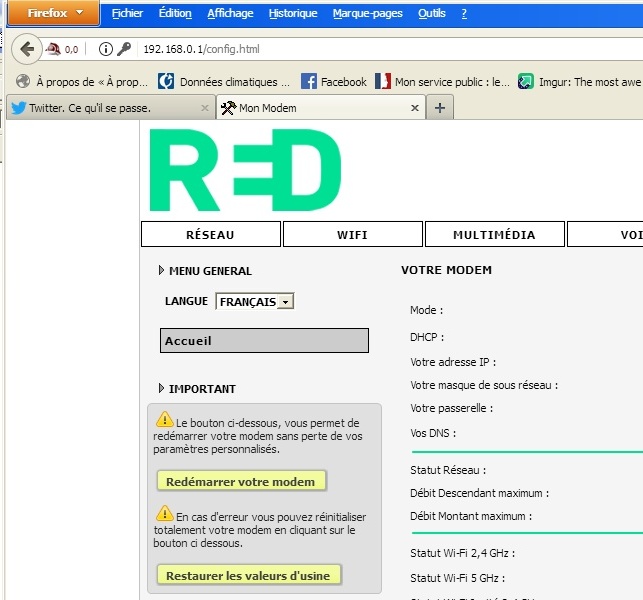This screenshot has width=643, height=600.
Task: Click the key icon in the address bar
Action: [x=124, y=49]
